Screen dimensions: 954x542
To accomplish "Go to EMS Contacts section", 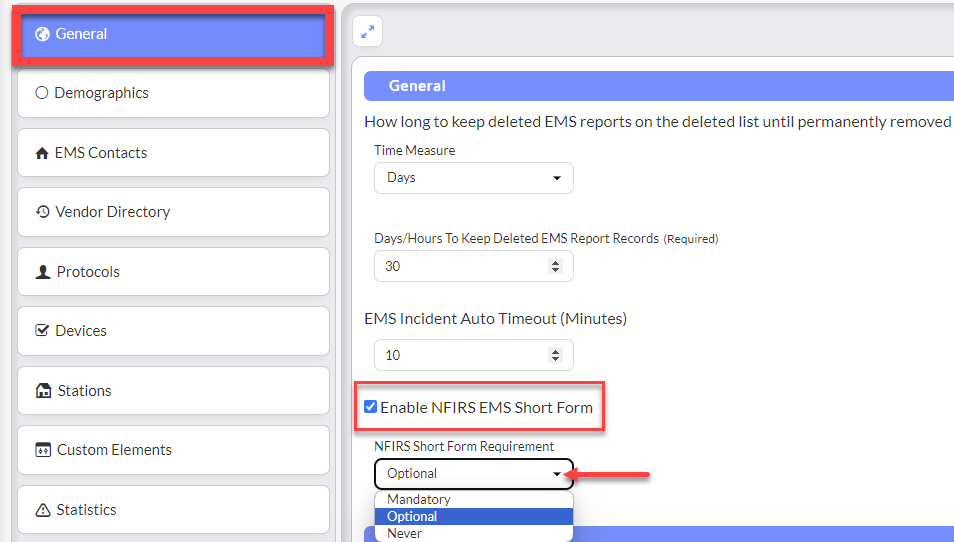I will [x=173, y=153].
